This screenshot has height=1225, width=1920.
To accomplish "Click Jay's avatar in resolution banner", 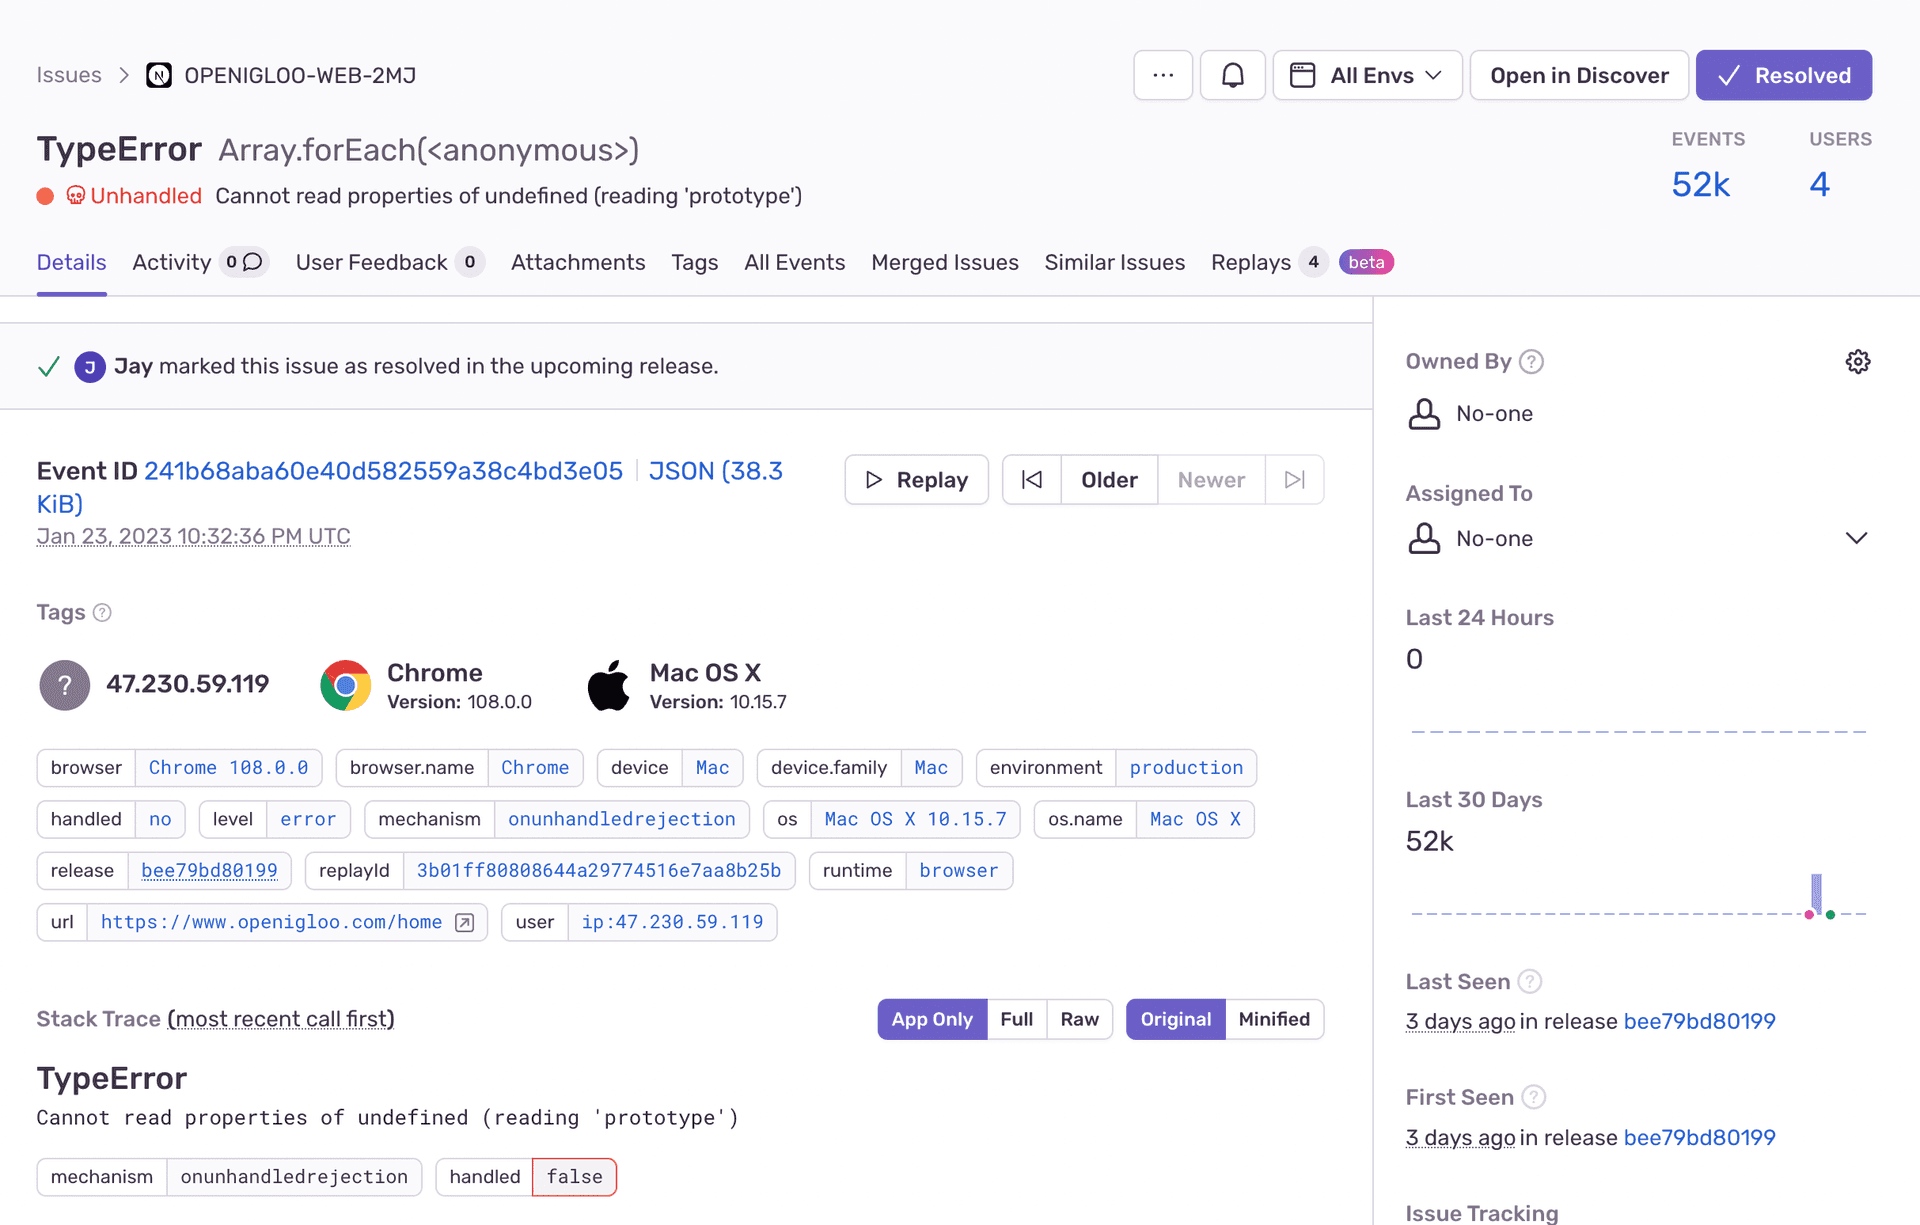I will coord(90,367).
